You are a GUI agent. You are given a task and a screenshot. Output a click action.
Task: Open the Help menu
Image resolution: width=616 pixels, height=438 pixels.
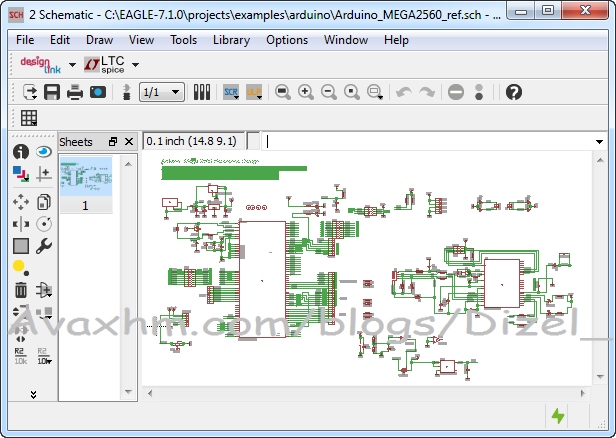(396, 40)
